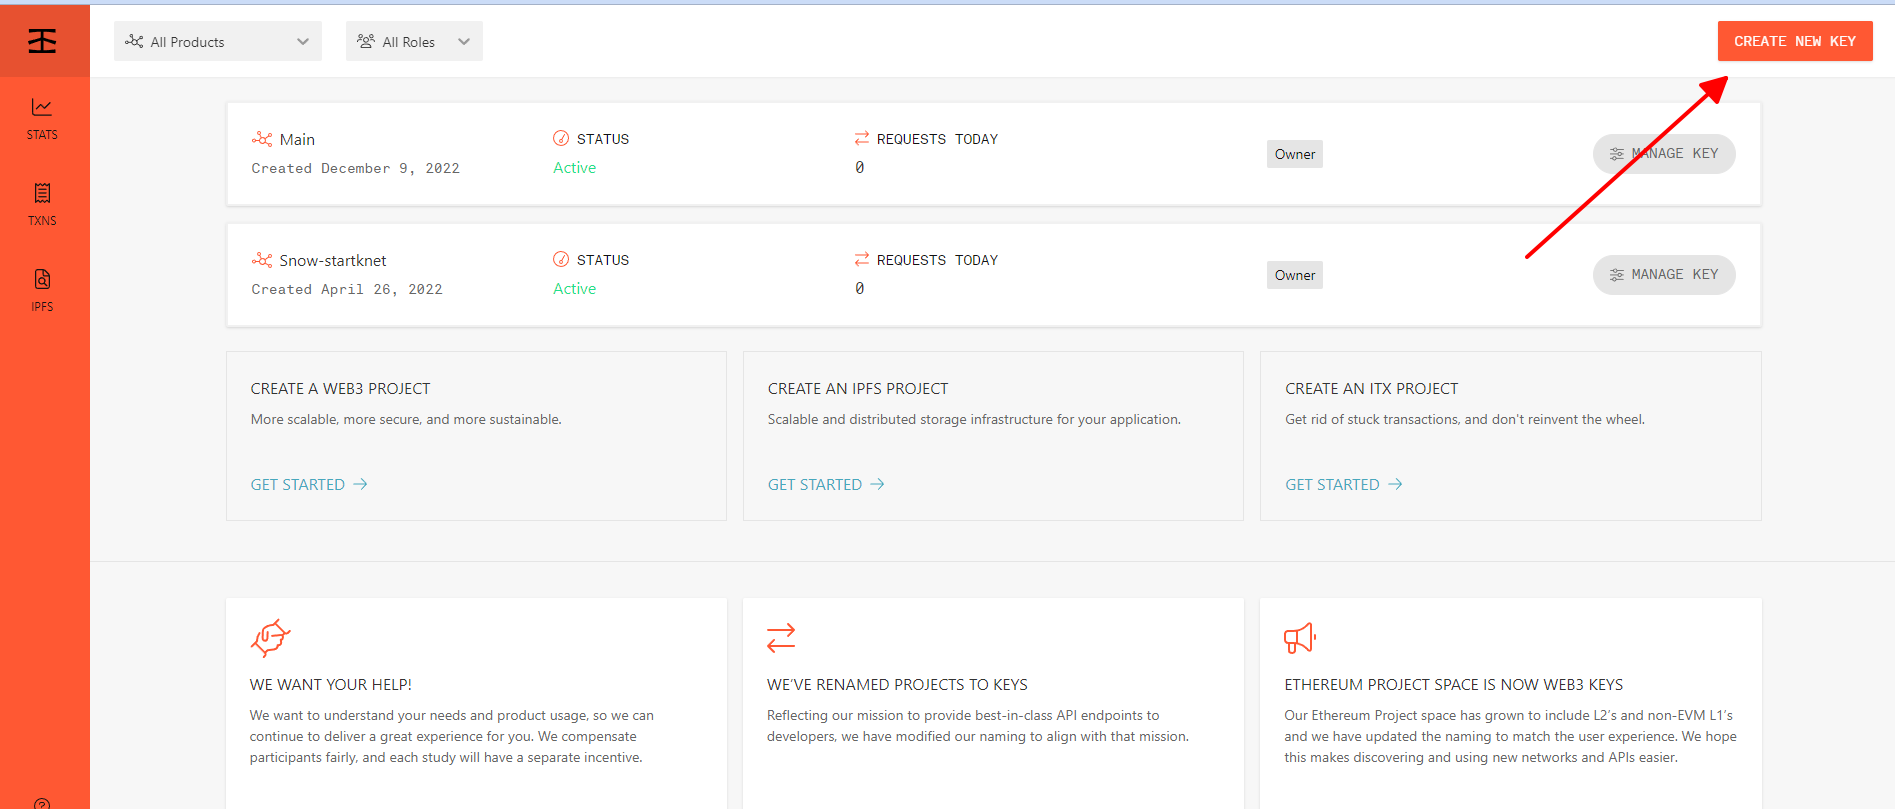Click the We Want Your Help heading
This screenshot has height=809, width=1895.
(331, 685)
